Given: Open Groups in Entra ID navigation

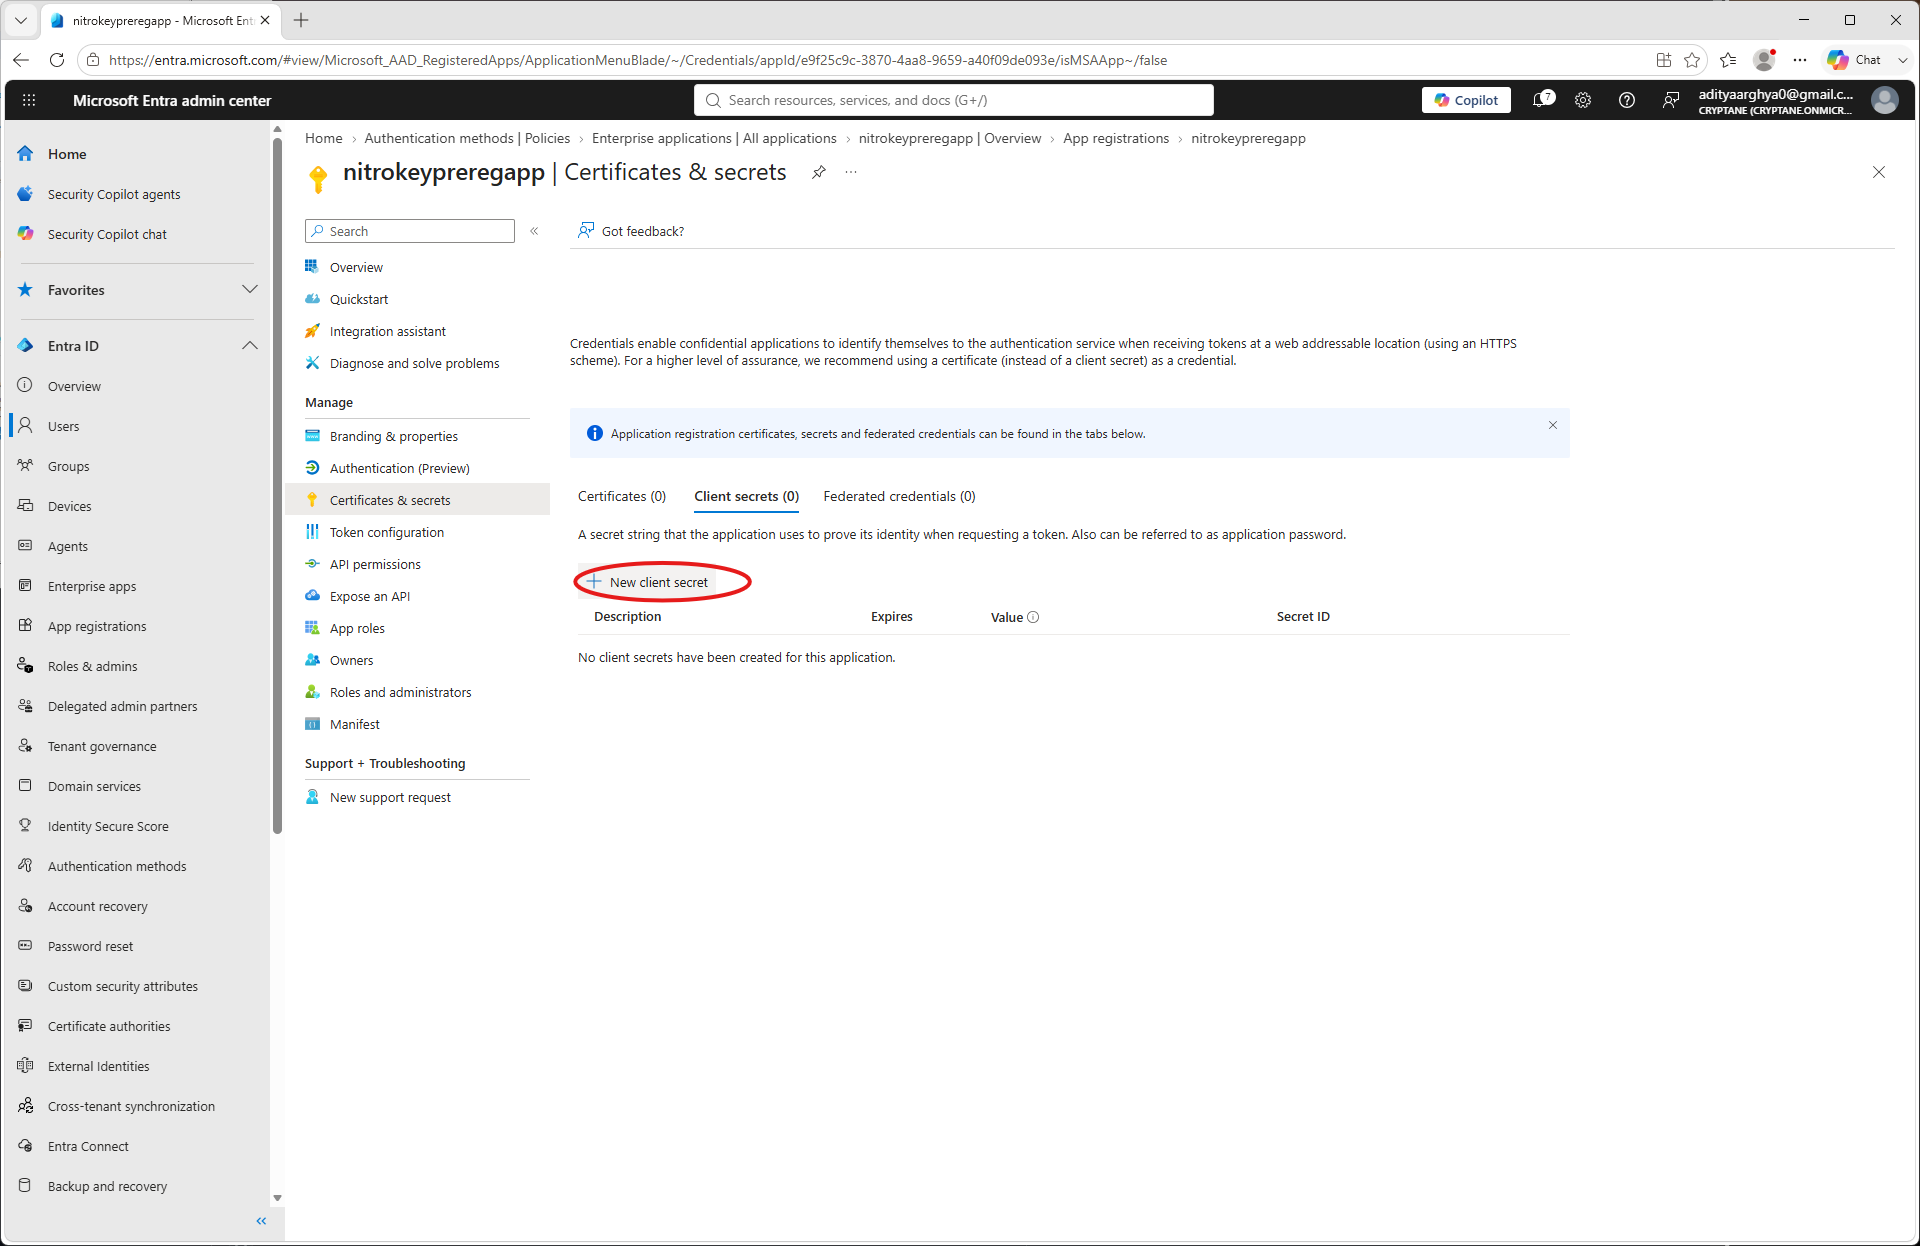Looking at the screenshot, I should pyautogui.click(x=68, y=466).
